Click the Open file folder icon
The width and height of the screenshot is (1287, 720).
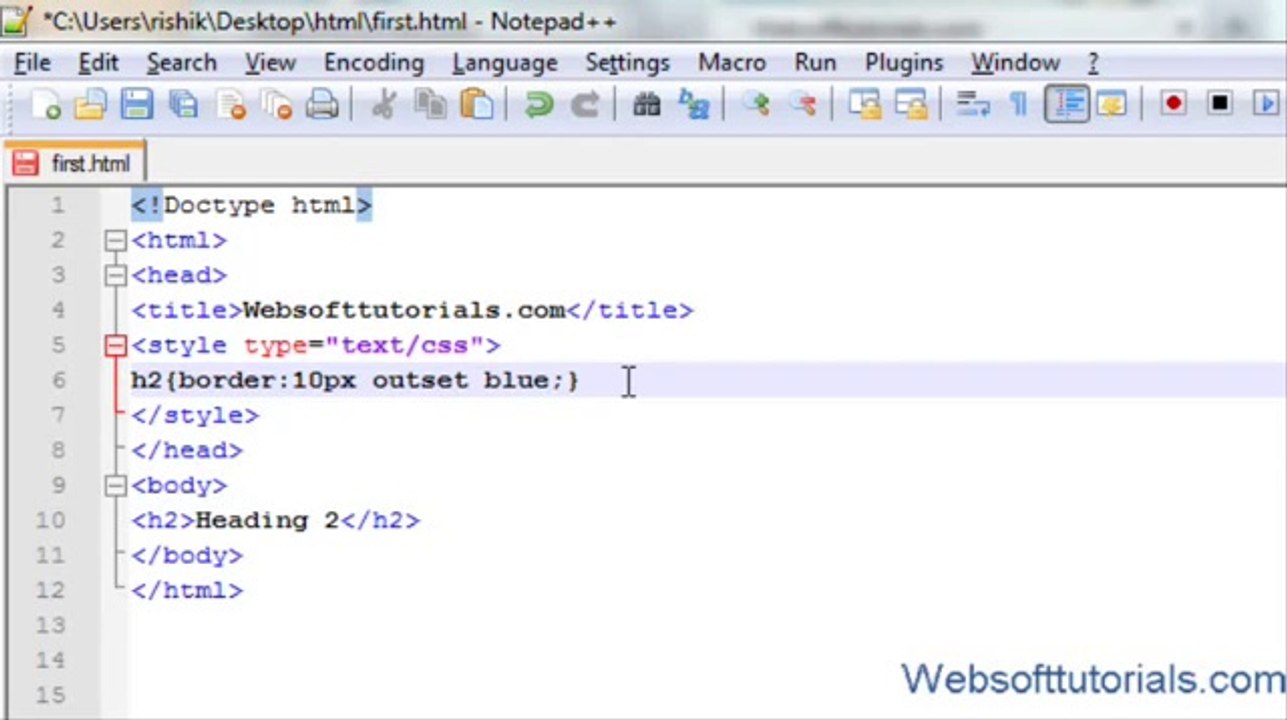pyautogui.click(x=90, y=104)
